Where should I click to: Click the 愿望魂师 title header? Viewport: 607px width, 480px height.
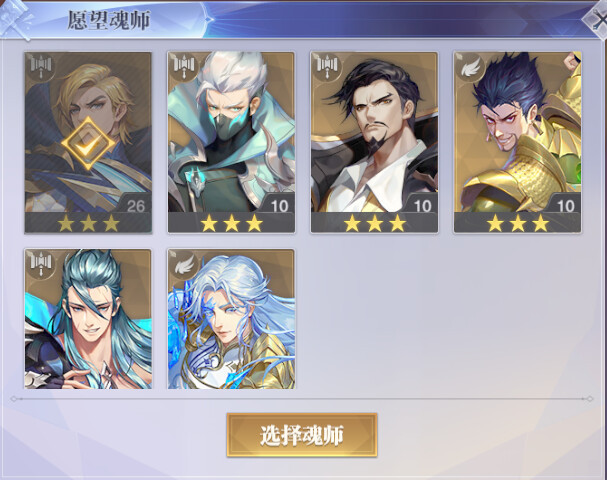108,20
